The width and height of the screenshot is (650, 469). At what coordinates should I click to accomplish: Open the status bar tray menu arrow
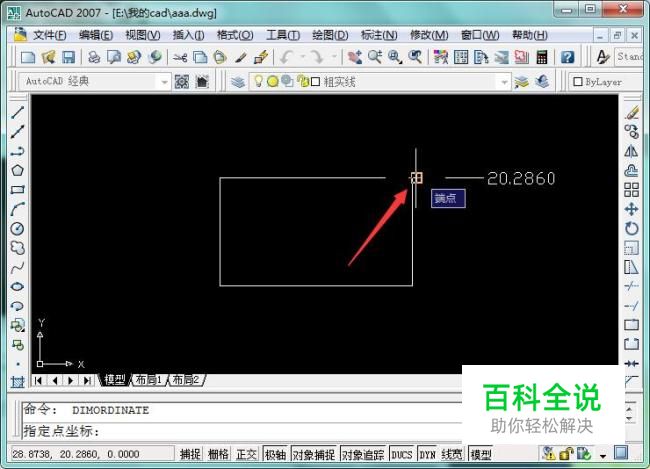603,455
